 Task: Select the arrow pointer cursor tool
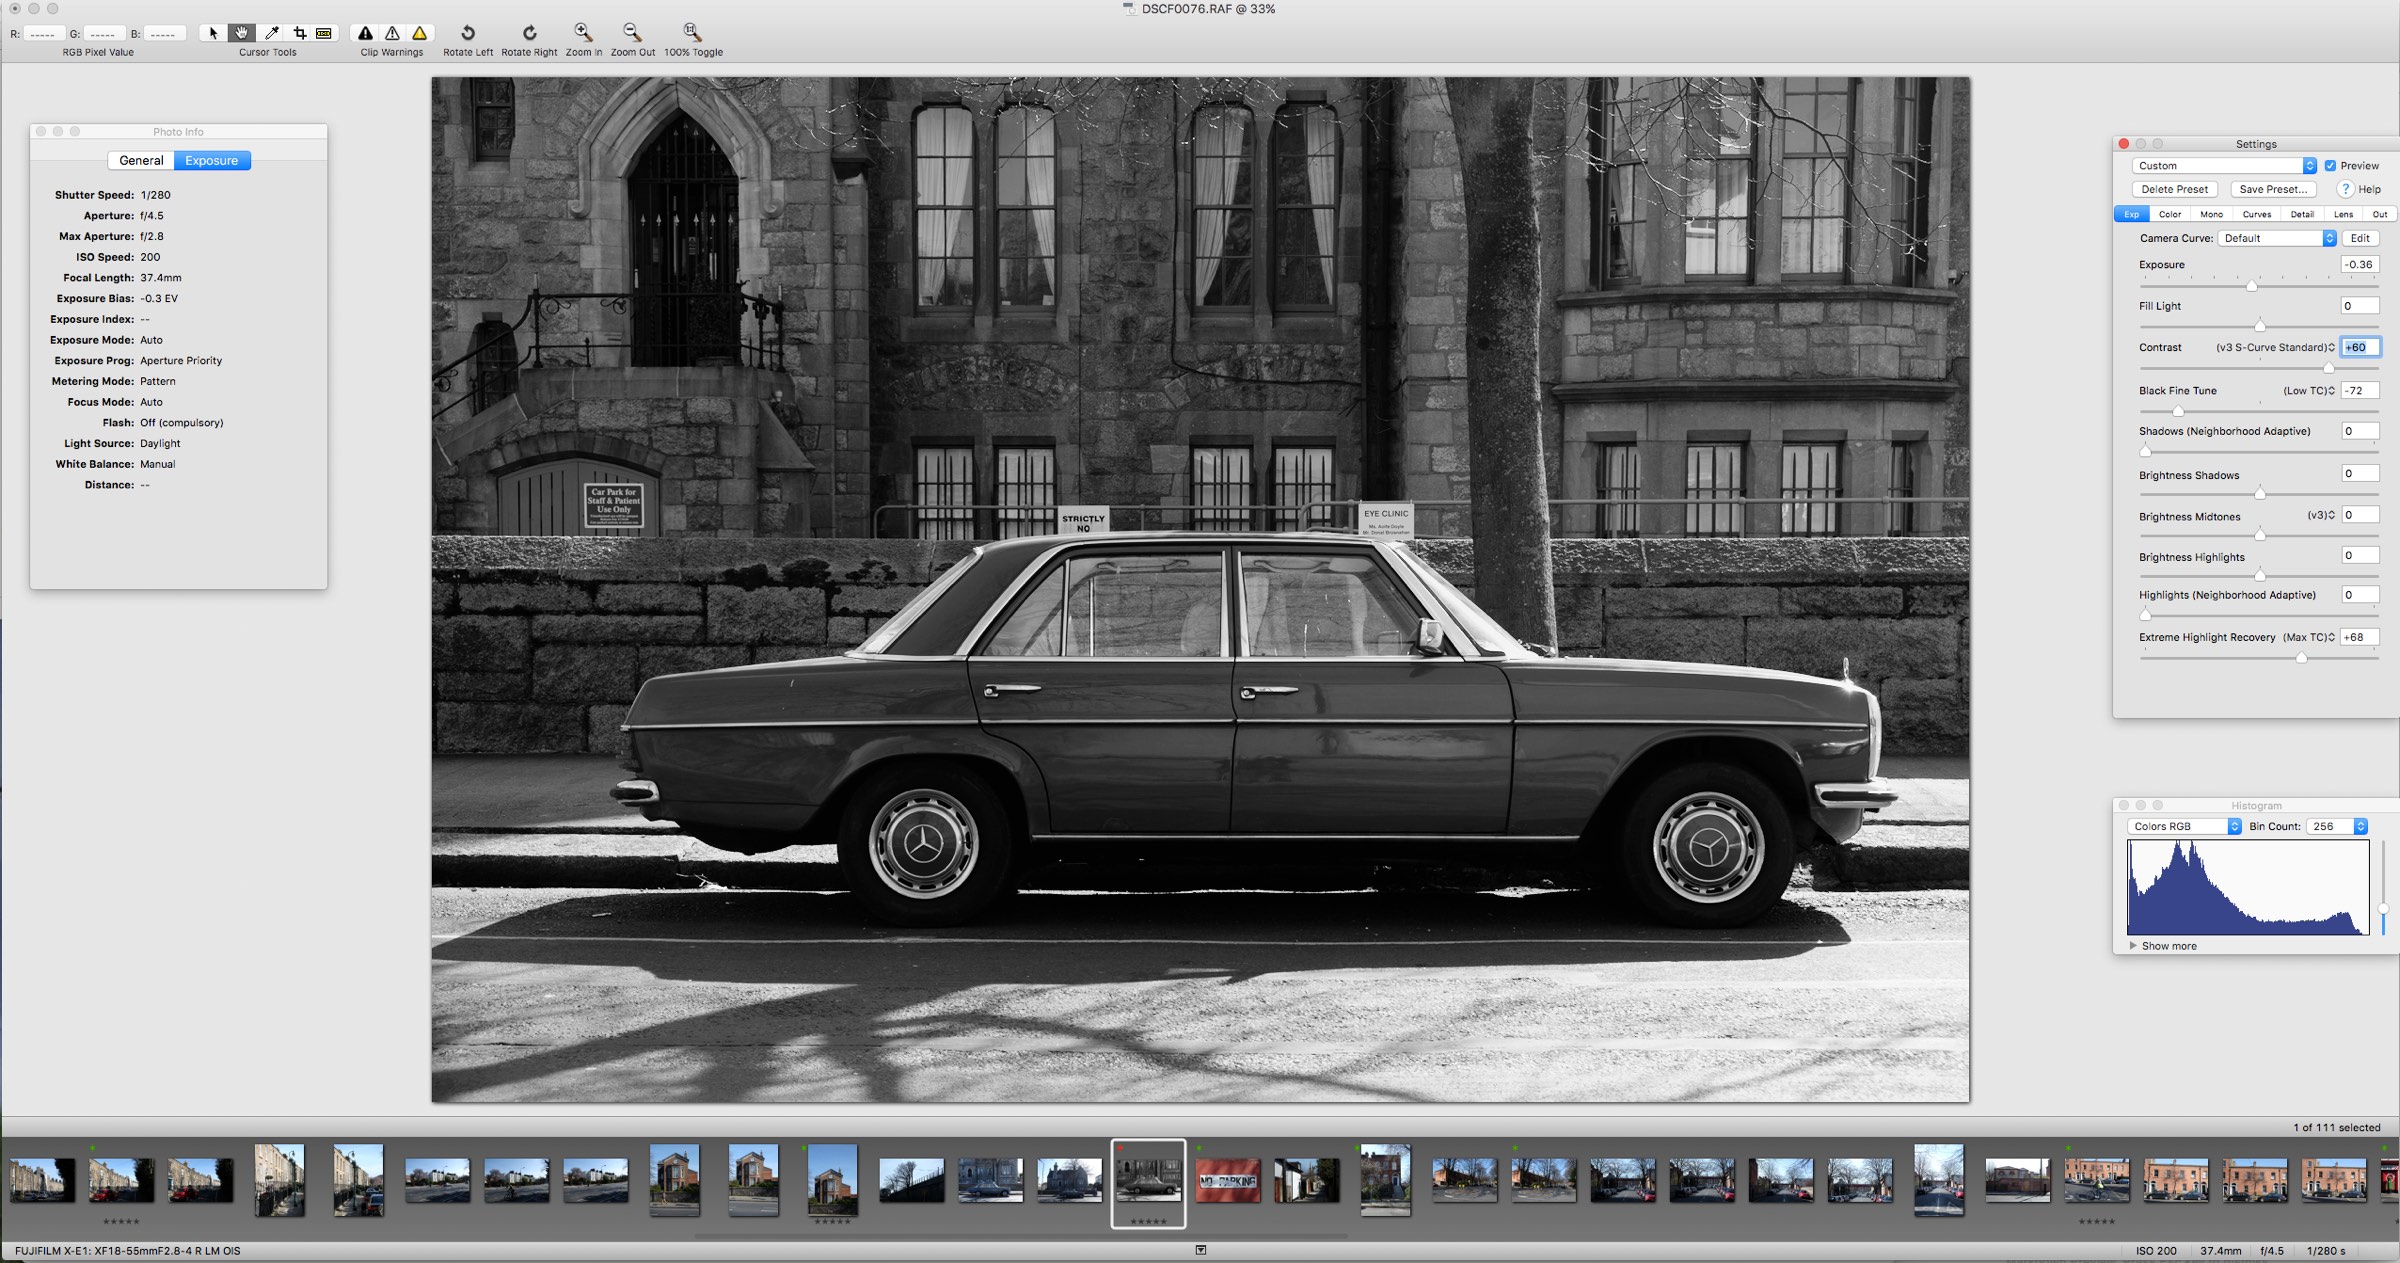(x=213, y=33)
